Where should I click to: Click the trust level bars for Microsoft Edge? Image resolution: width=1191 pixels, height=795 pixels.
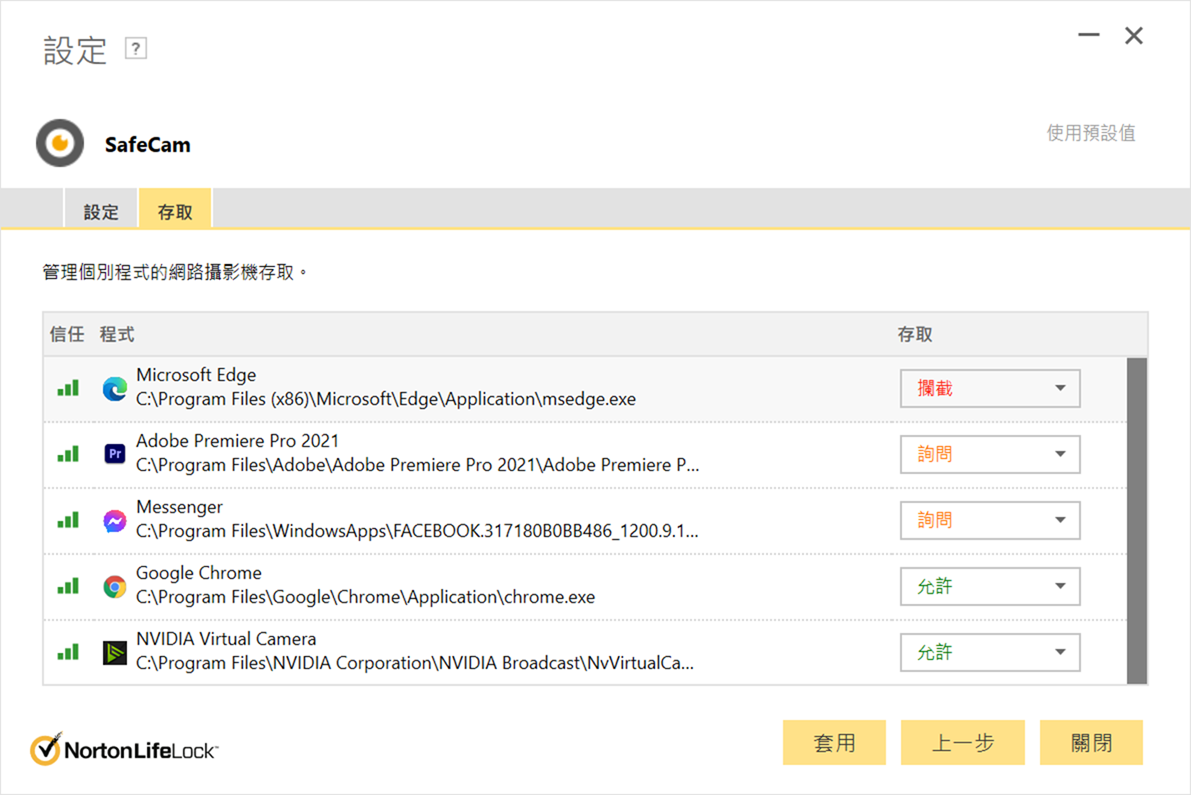[x=68, y=388]
